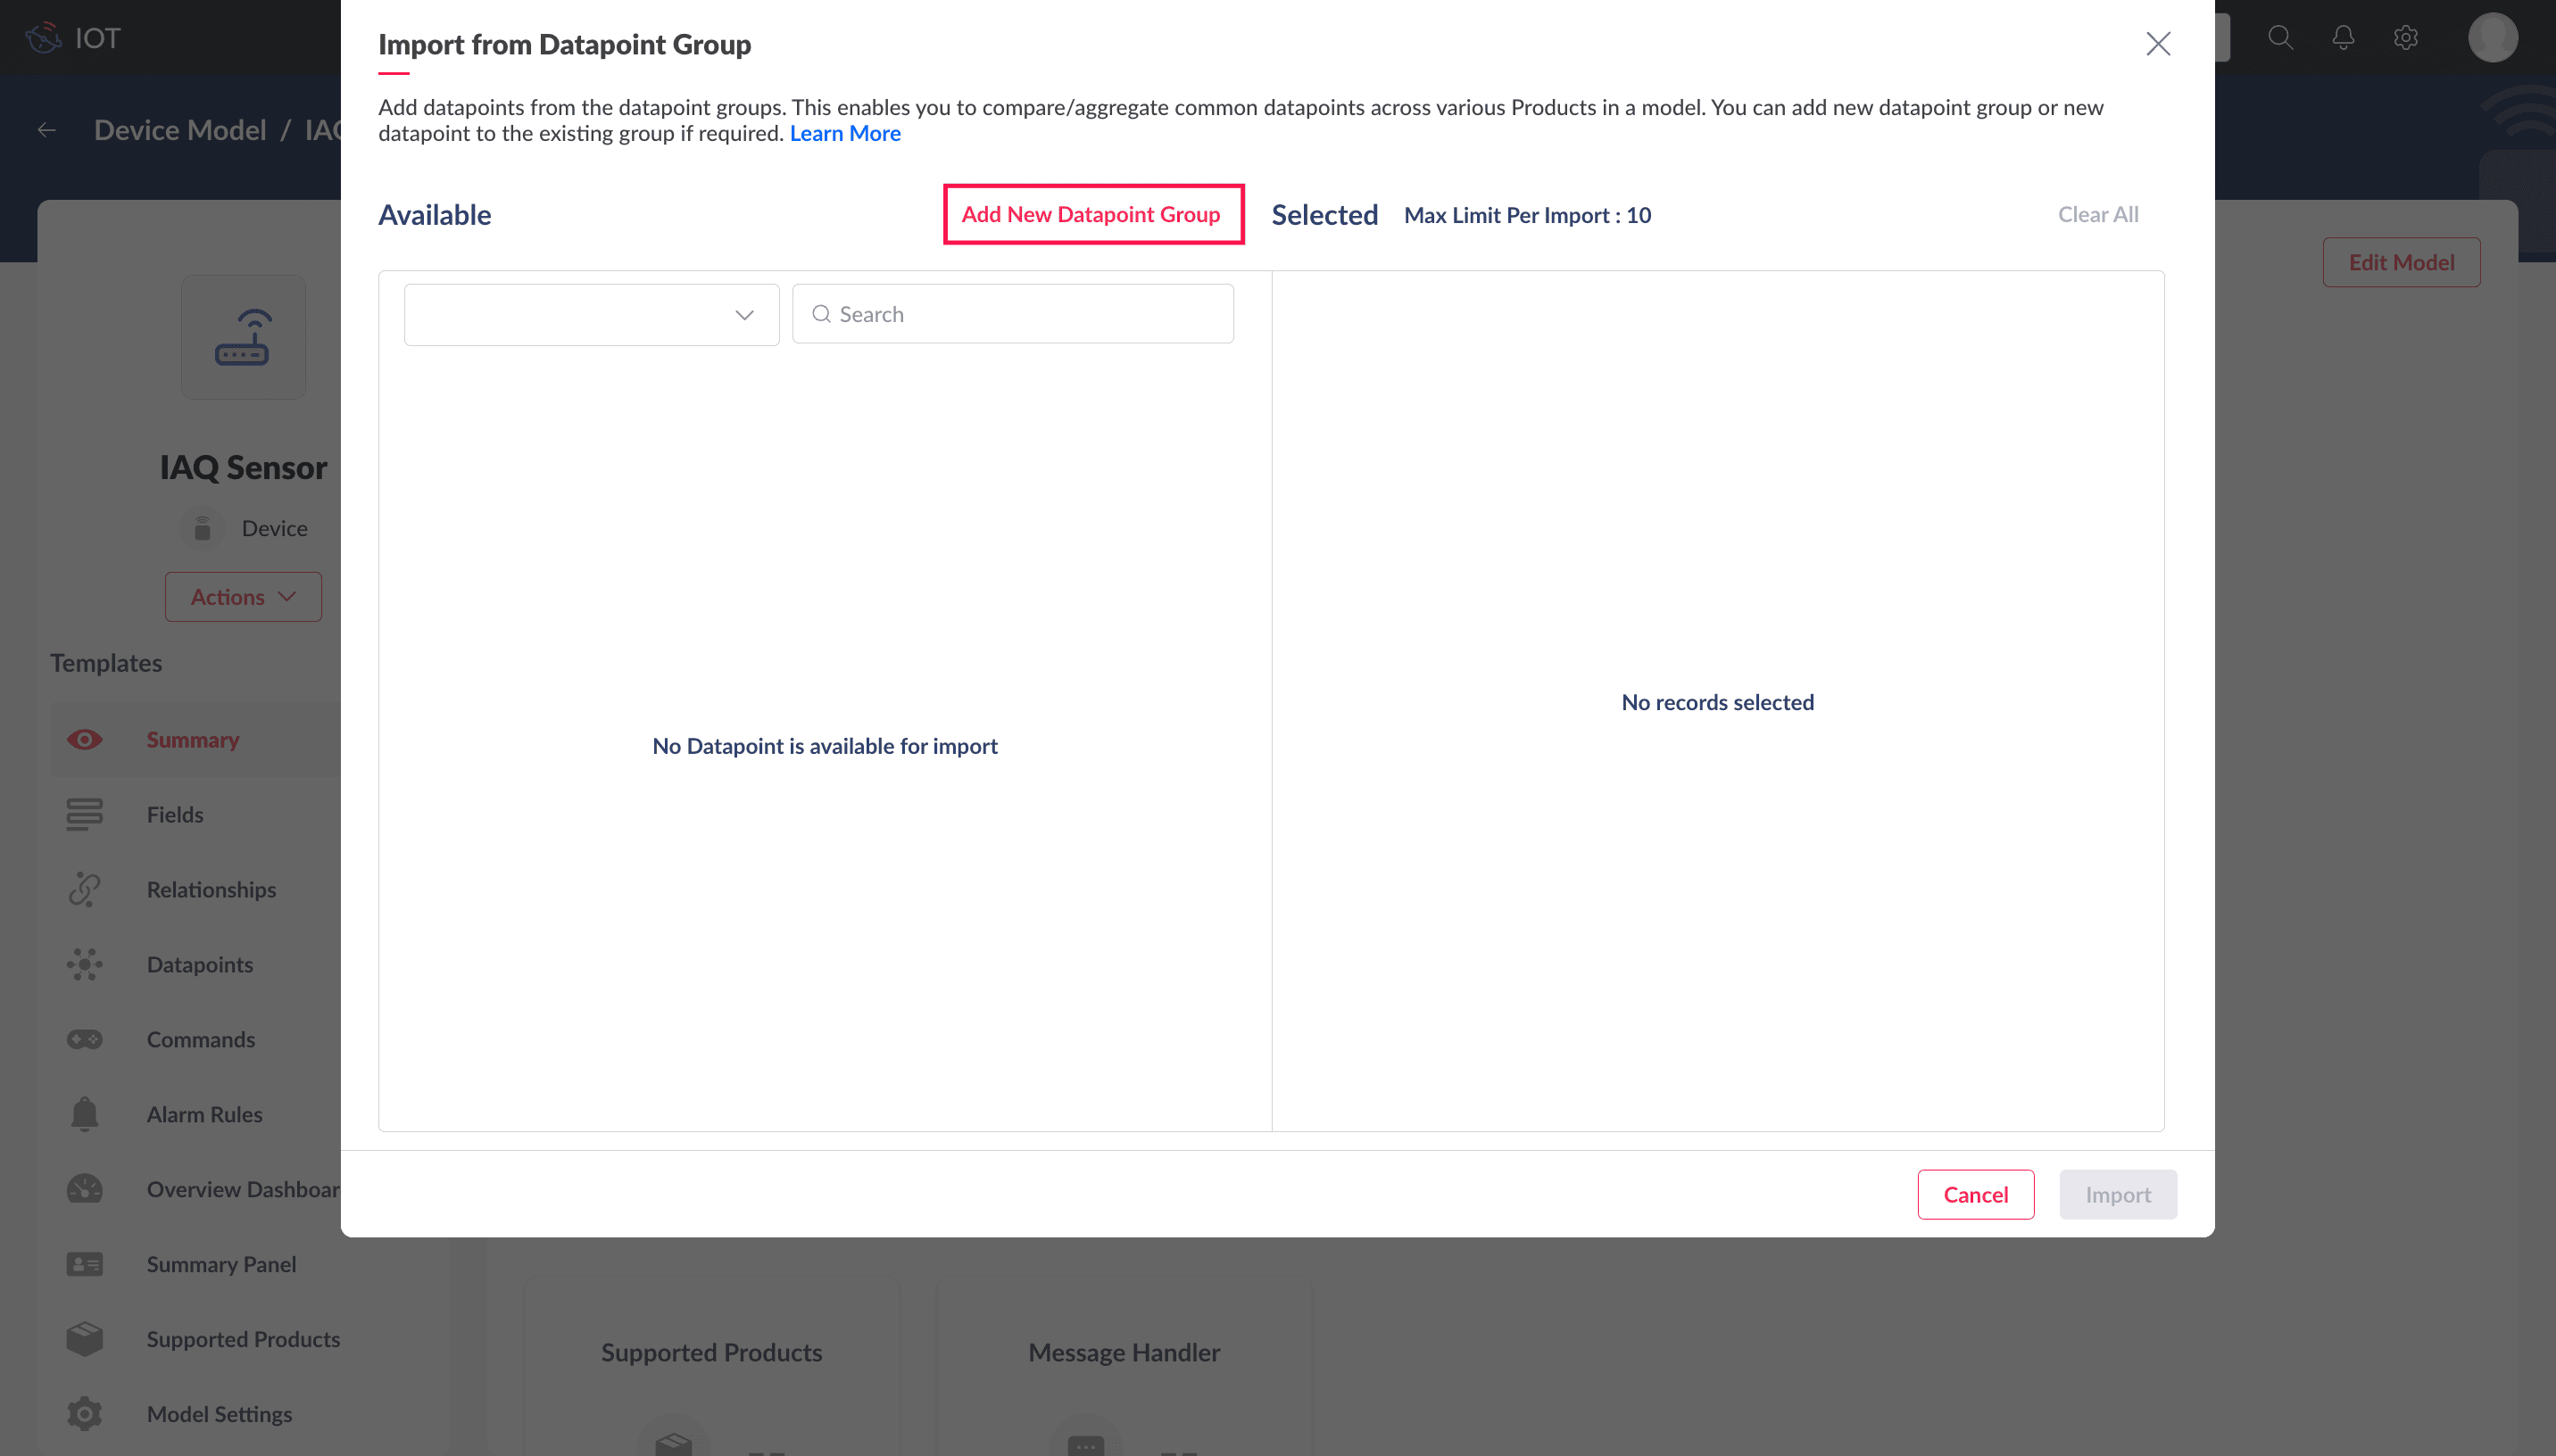Close the Import from Datapoint Group dialog

click(x=2158, y=43)
